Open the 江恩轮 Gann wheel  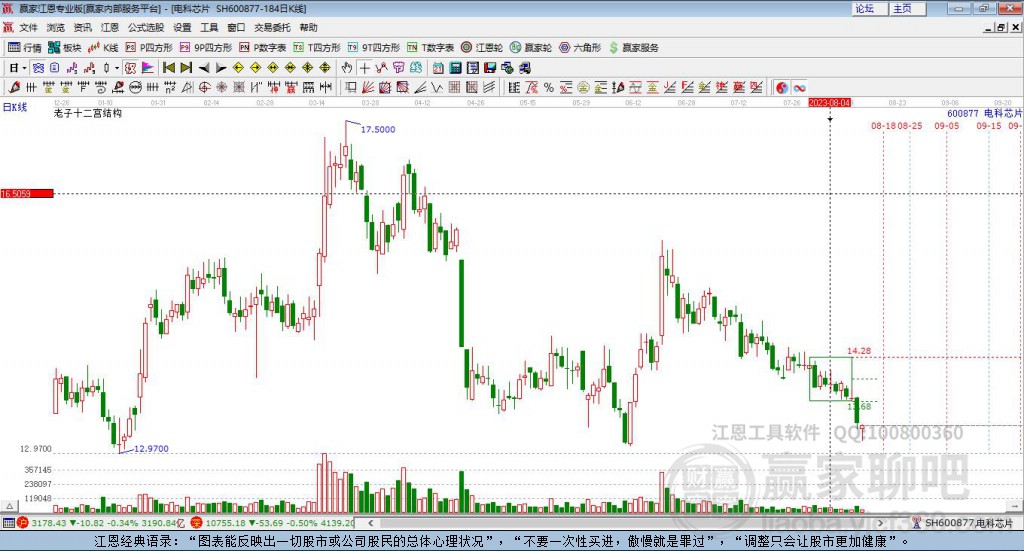point(481,48)
